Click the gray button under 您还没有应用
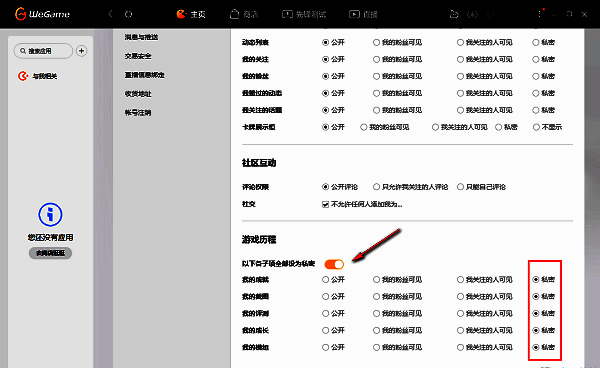Image resolution: width=600 pixels, height=368 pixels. tap(50, 253)
